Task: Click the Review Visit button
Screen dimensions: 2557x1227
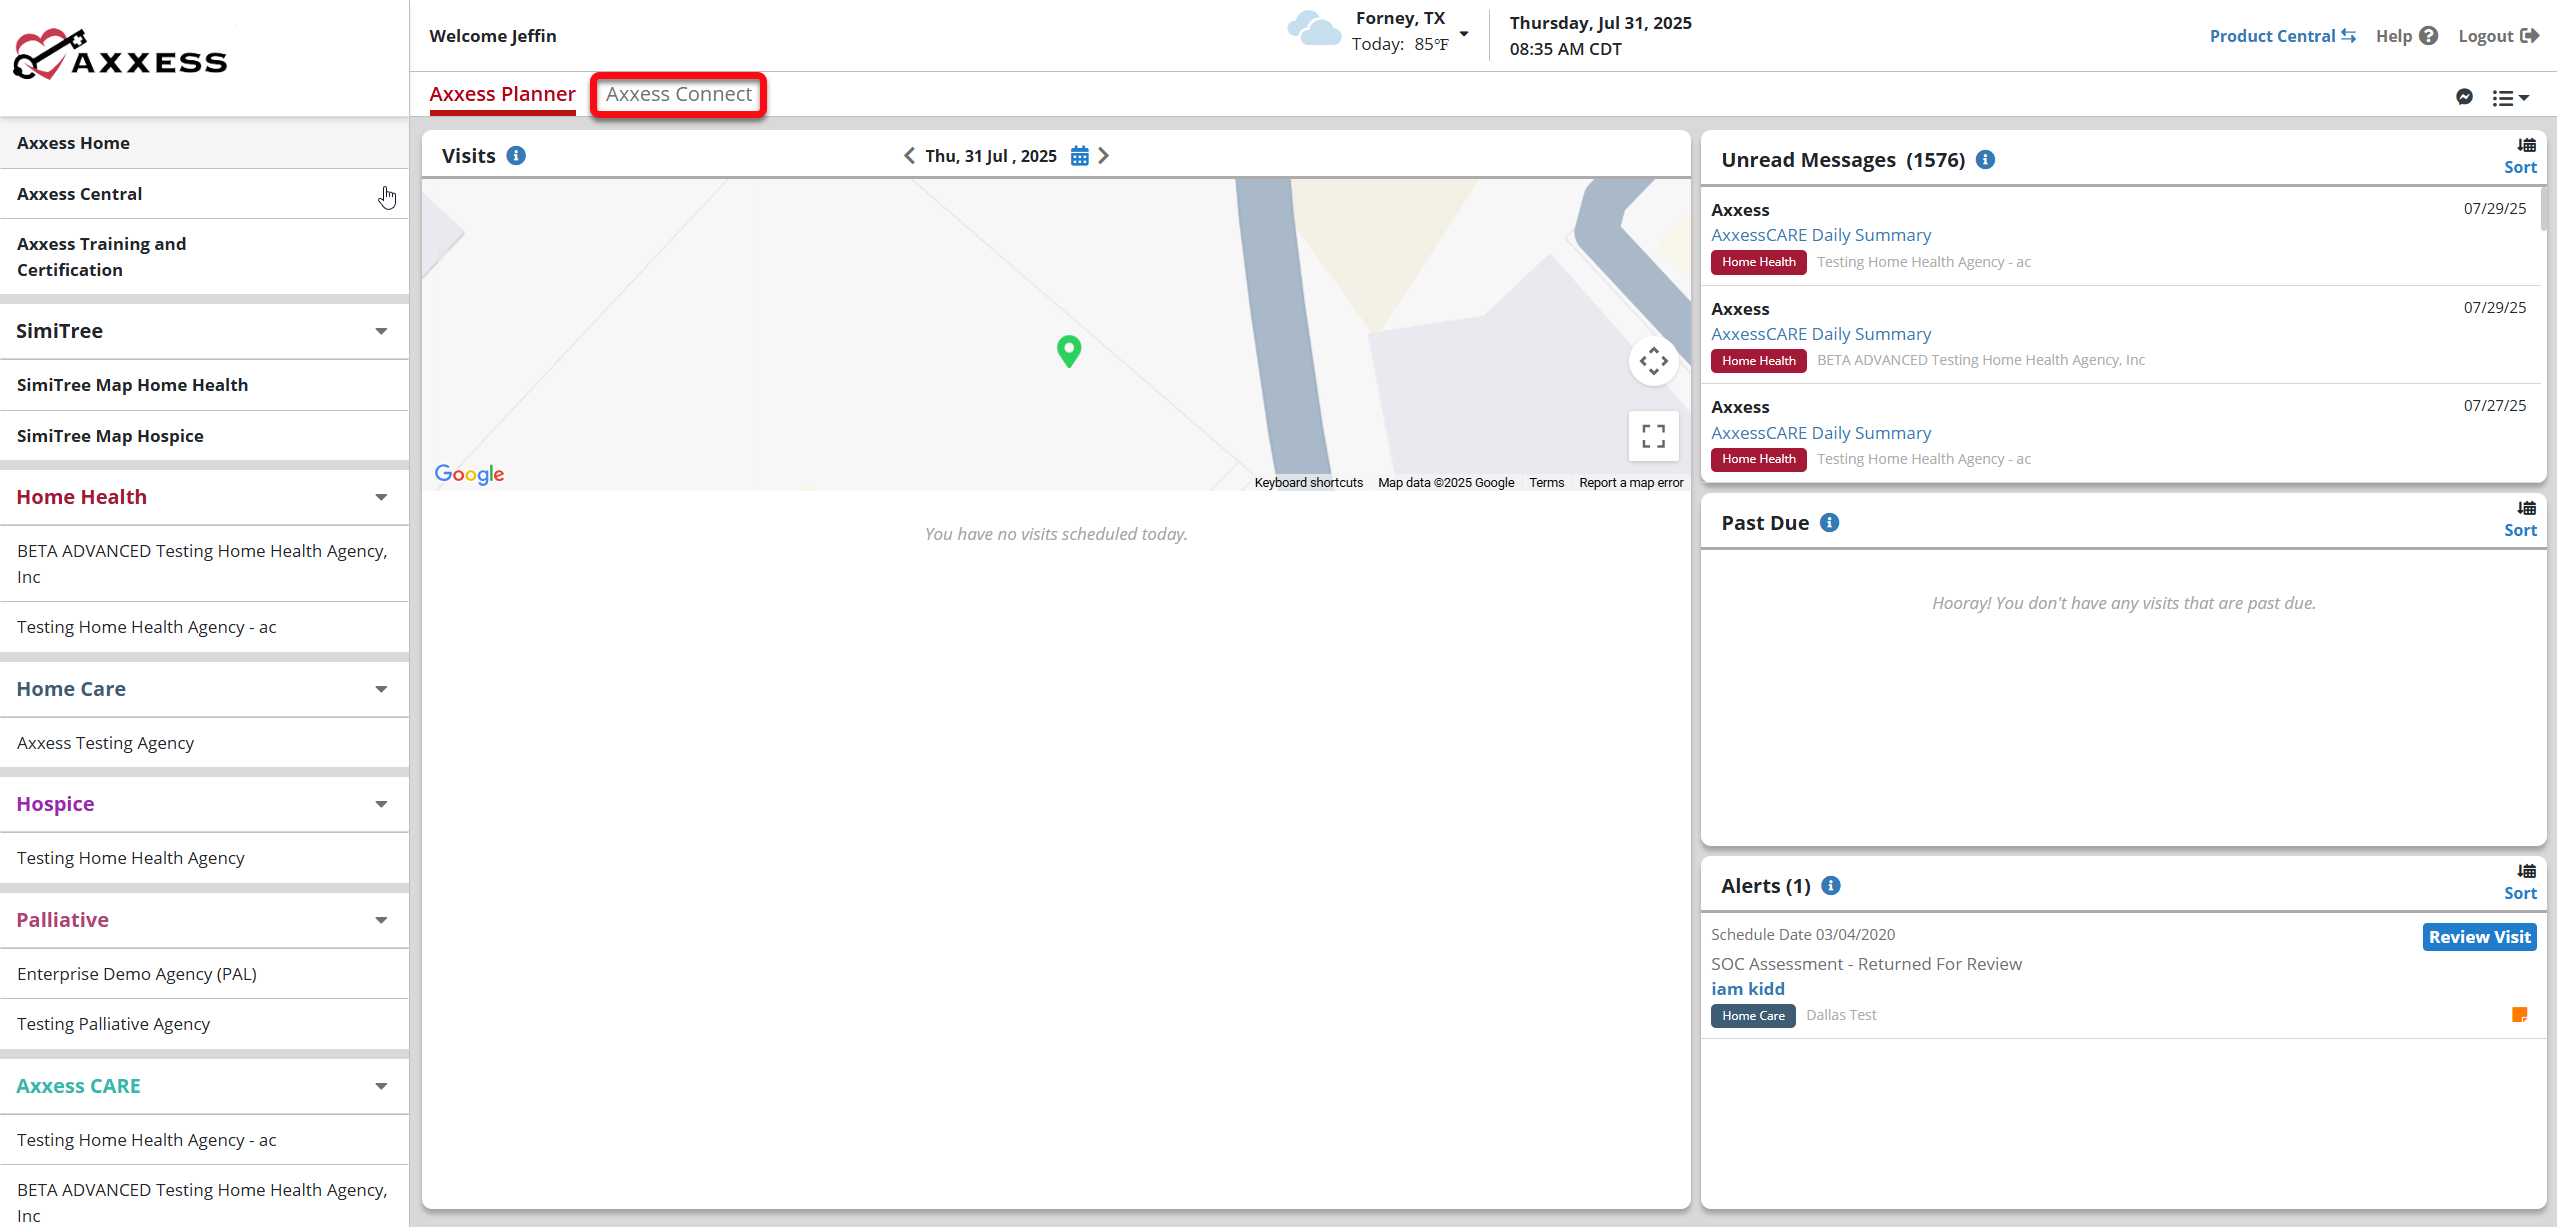Action: point(2478,937)
